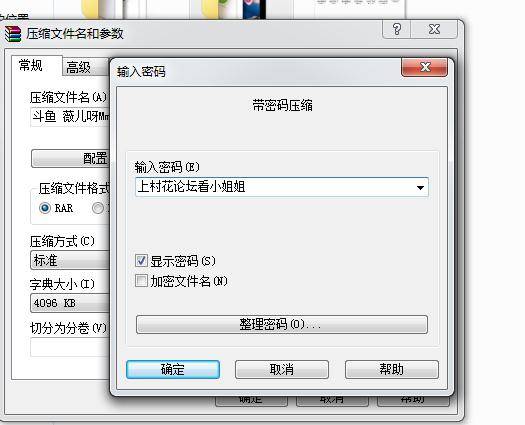The image size is (525, 425).
Task: Open the 字典大小 4096 KB dropdown
Action: point(70,303)
